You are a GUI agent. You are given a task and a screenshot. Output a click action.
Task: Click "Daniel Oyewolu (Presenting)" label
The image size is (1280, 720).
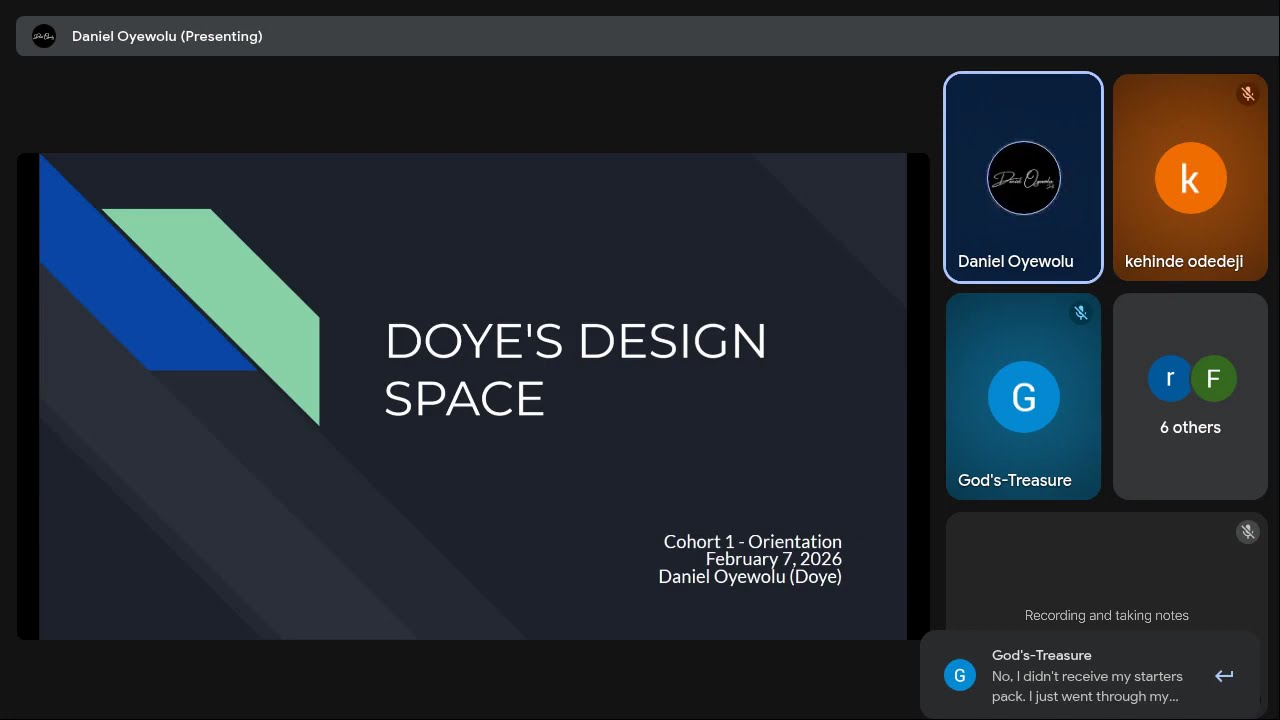point(167,36)
